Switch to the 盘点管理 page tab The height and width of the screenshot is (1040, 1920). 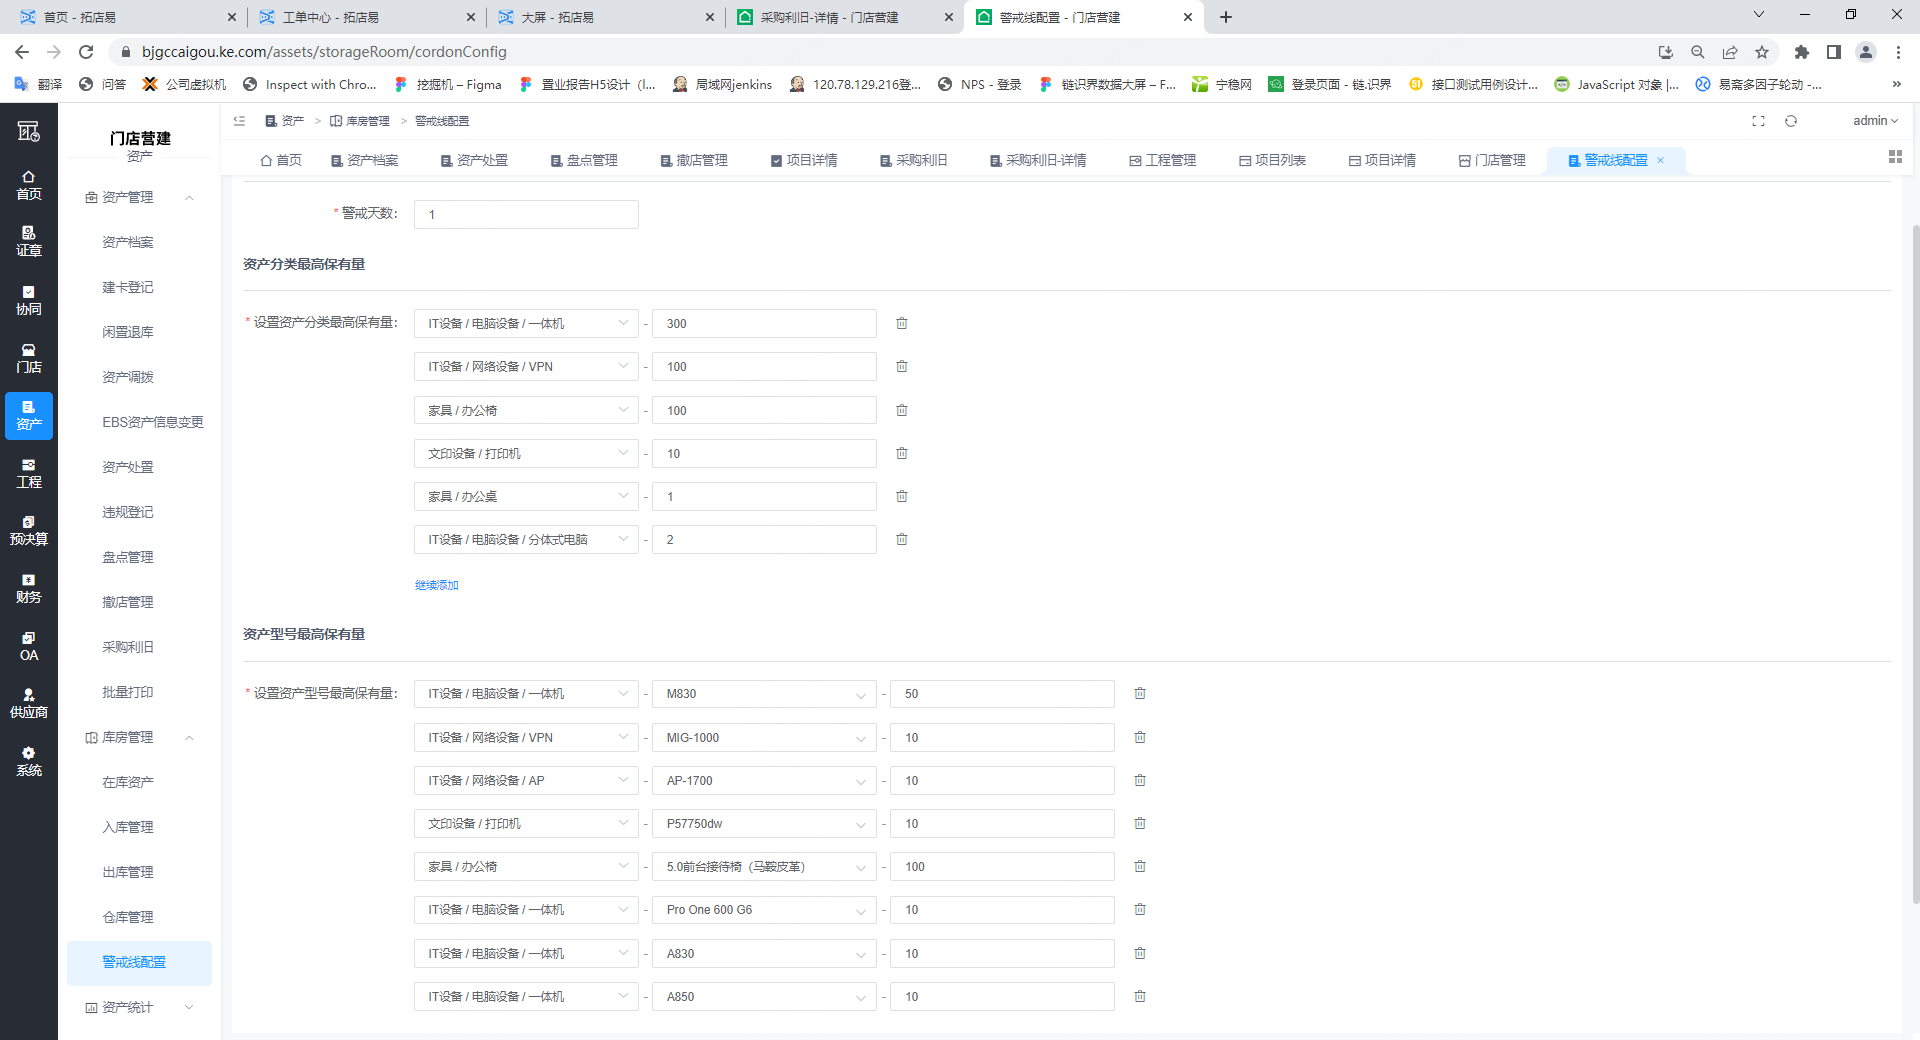click(584, 161)
